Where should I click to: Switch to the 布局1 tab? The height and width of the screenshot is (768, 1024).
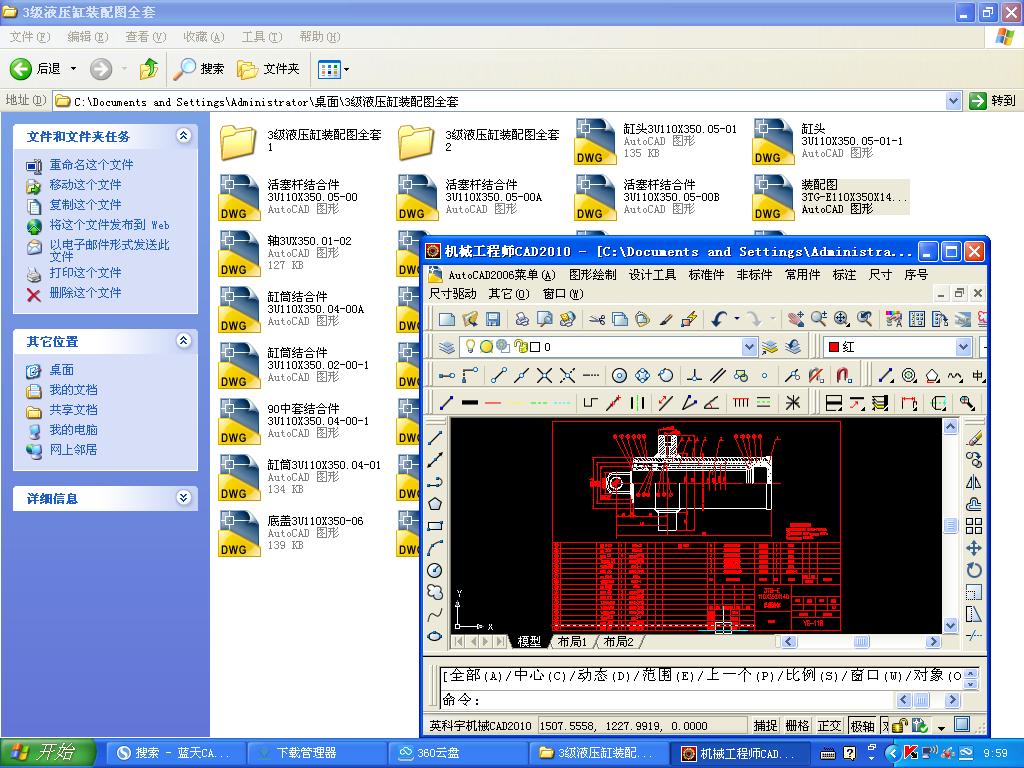572,642
